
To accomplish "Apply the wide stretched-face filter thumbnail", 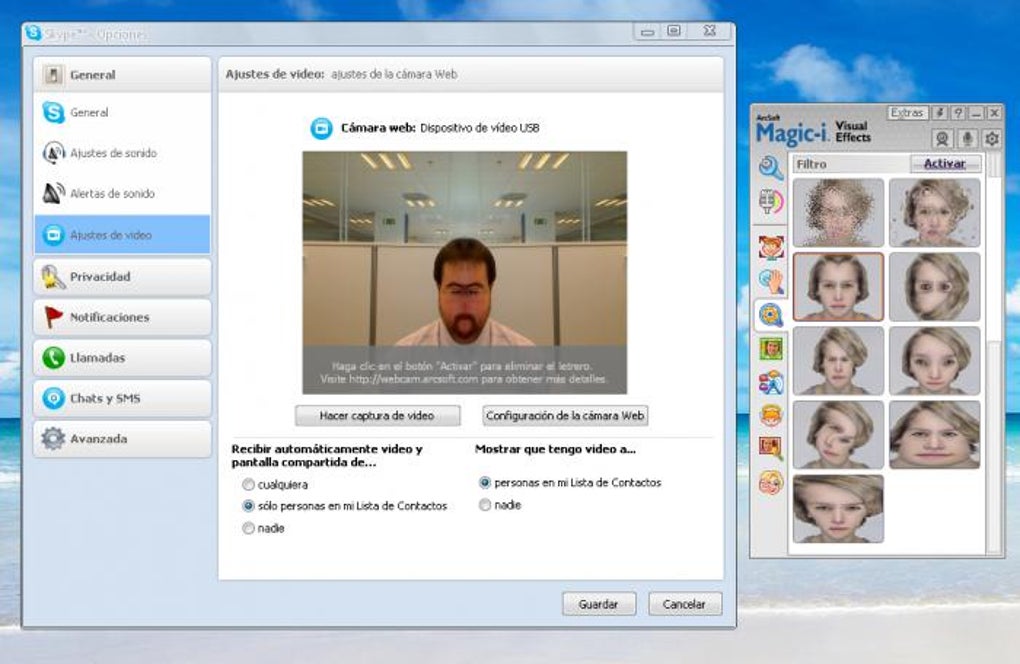I will [934, 434].
